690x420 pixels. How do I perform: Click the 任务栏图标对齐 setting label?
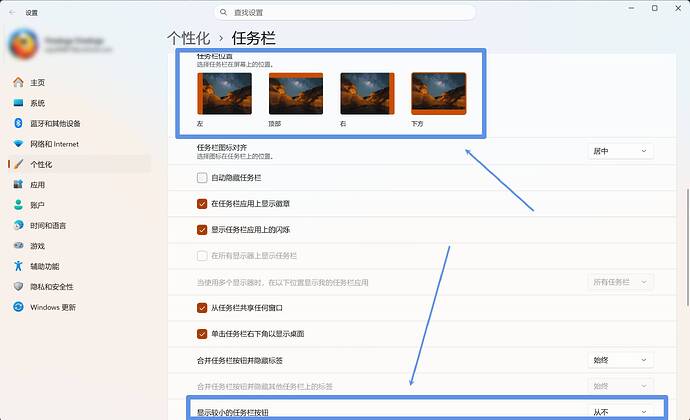point(222,147)
